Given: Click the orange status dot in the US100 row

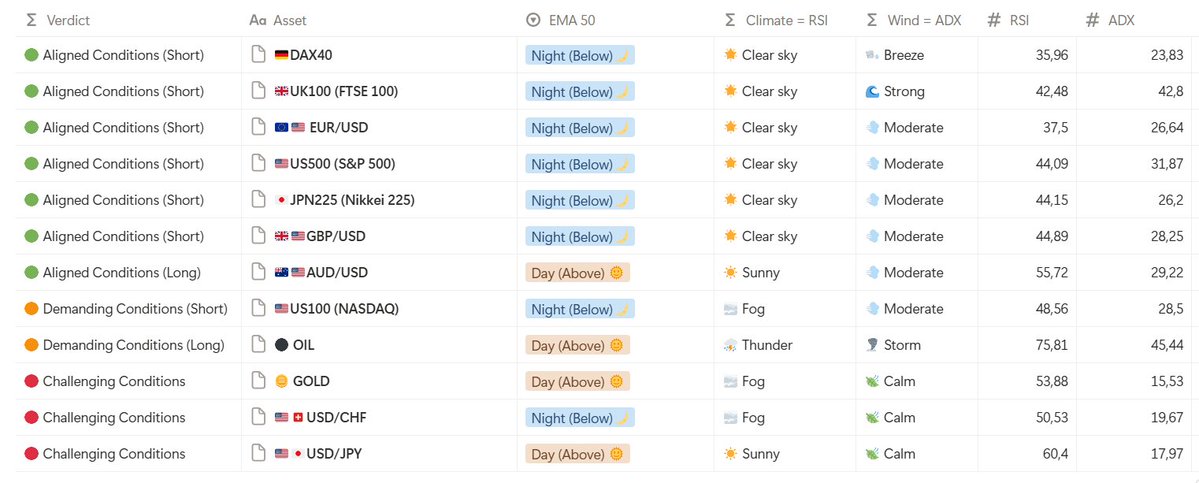Looking at the screenshot, I should click(x=31, y=309).
